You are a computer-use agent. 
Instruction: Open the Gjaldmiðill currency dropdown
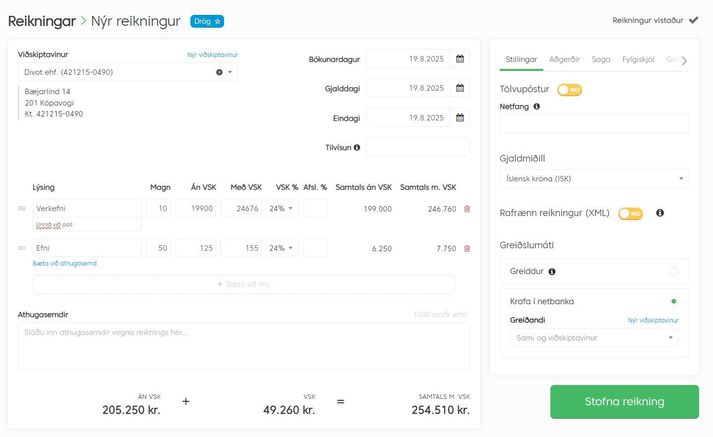pyautogui.click(x=594, y=179)
